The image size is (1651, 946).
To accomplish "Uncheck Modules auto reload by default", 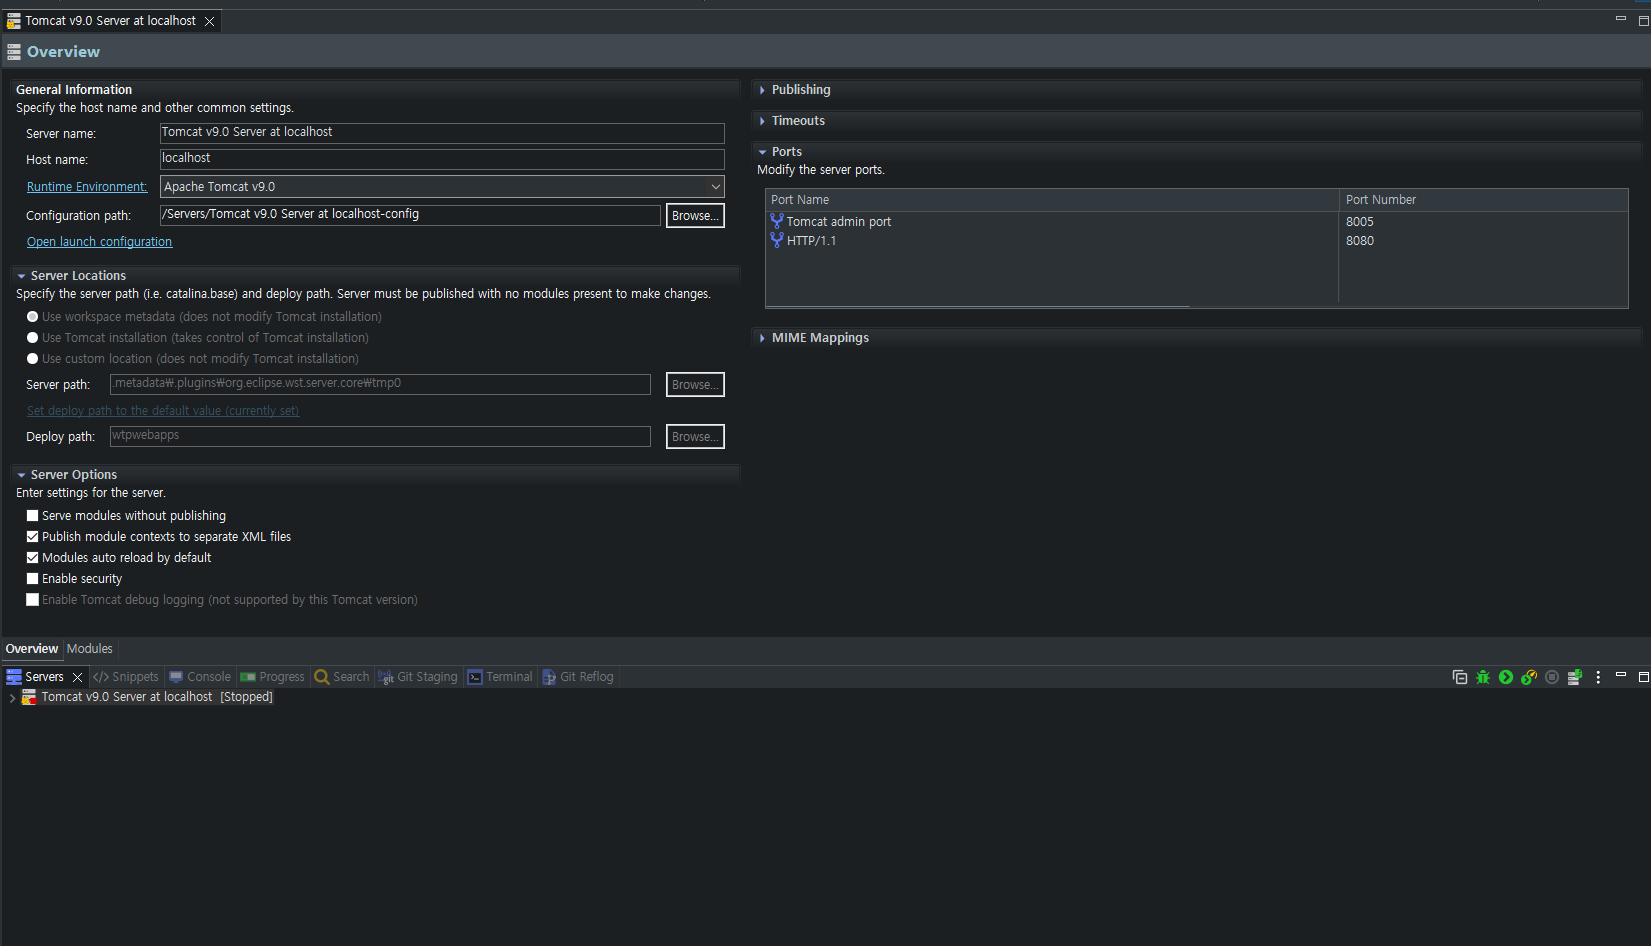I will point(33,558).
